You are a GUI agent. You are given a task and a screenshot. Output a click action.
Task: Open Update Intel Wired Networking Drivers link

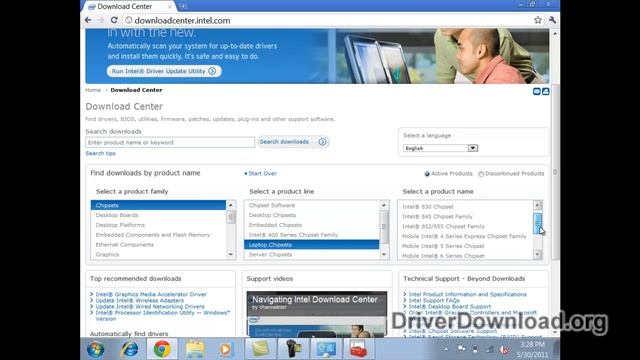[150, 307]
